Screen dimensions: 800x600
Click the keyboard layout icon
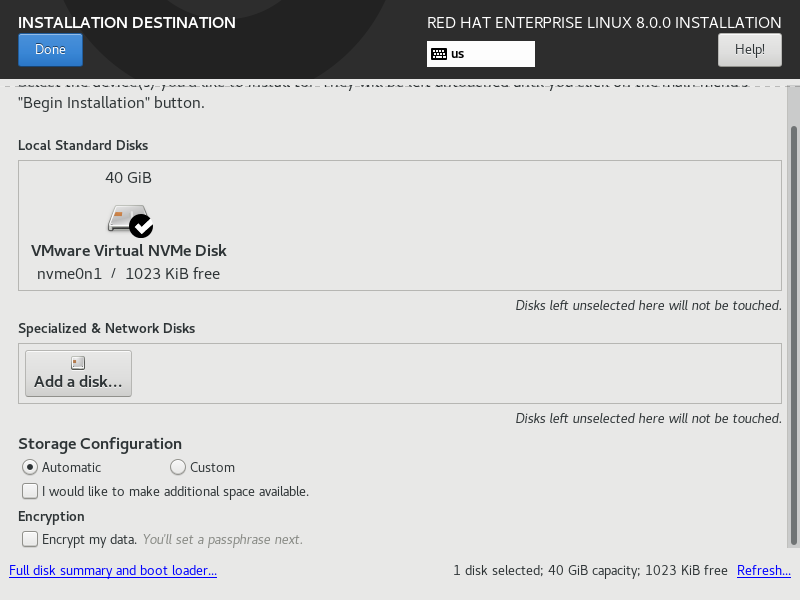pyautogui.click(x=439, y=54)
